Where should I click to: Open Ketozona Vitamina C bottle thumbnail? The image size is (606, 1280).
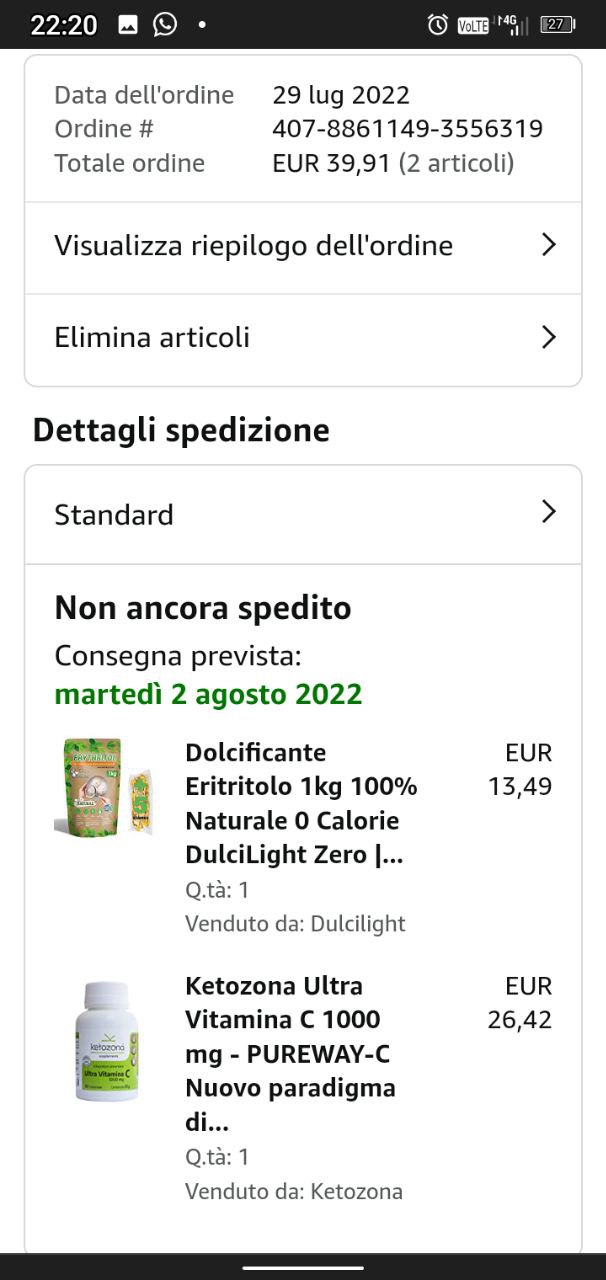pyautogui.click(x=106, y=1042)
